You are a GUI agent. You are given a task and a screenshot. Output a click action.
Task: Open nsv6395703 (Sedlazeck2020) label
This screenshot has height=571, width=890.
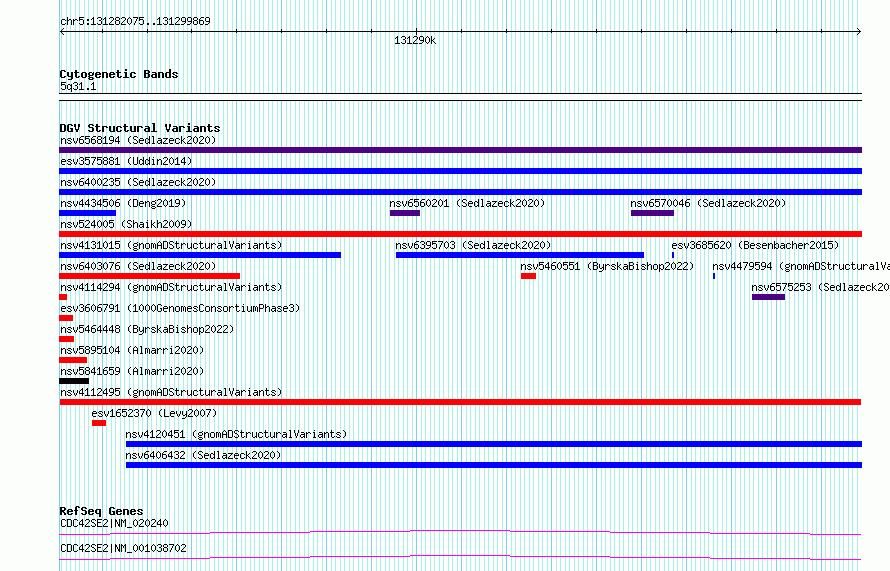[473, 245]
